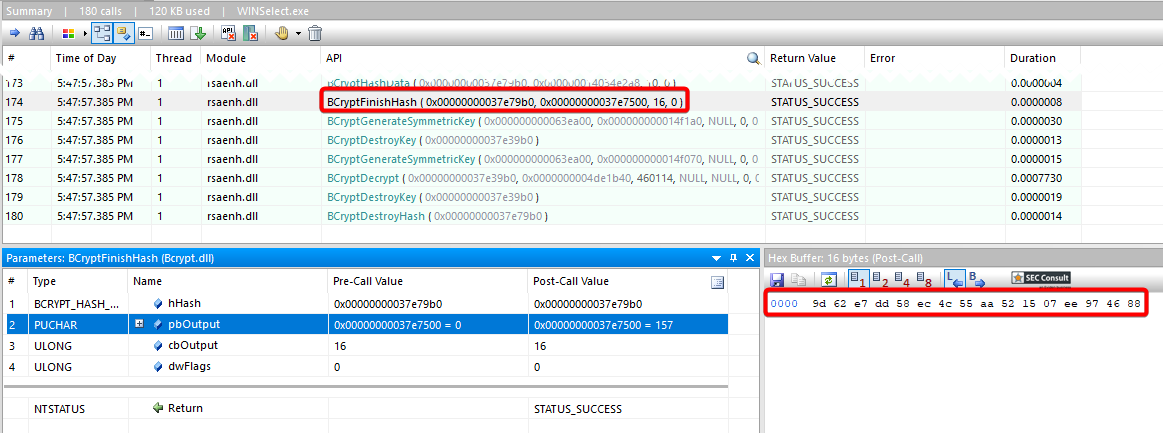Click the magnifier icon in API column header
1163x433 pixels.
pos(753,58)
